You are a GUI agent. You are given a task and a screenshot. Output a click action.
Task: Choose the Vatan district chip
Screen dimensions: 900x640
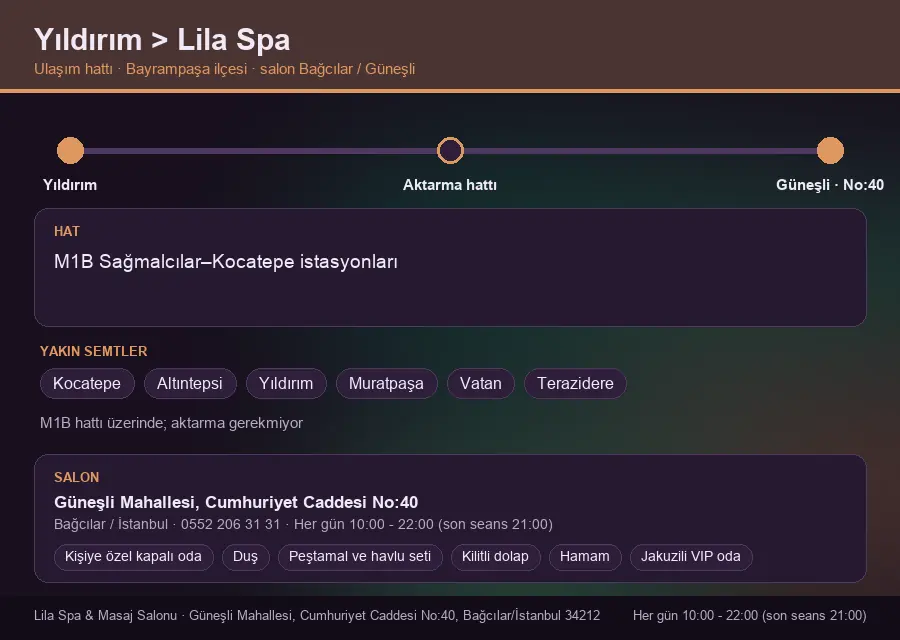481,383
